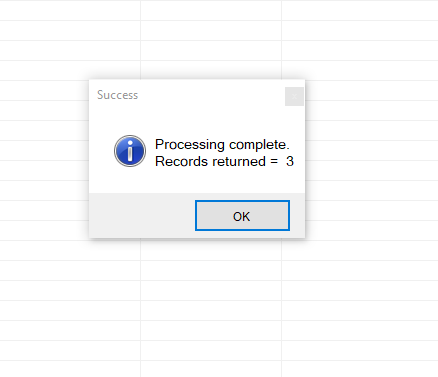Click the blue information icon in the dialog
This screenshot has height=377, width=438.
click(130, 151)
